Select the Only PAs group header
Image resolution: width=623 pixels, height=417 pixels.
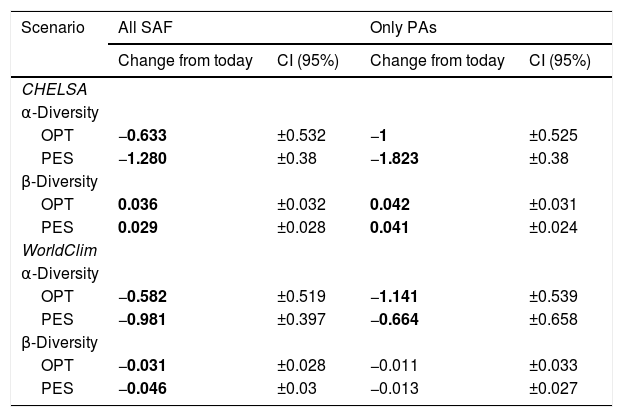(401, 27)
